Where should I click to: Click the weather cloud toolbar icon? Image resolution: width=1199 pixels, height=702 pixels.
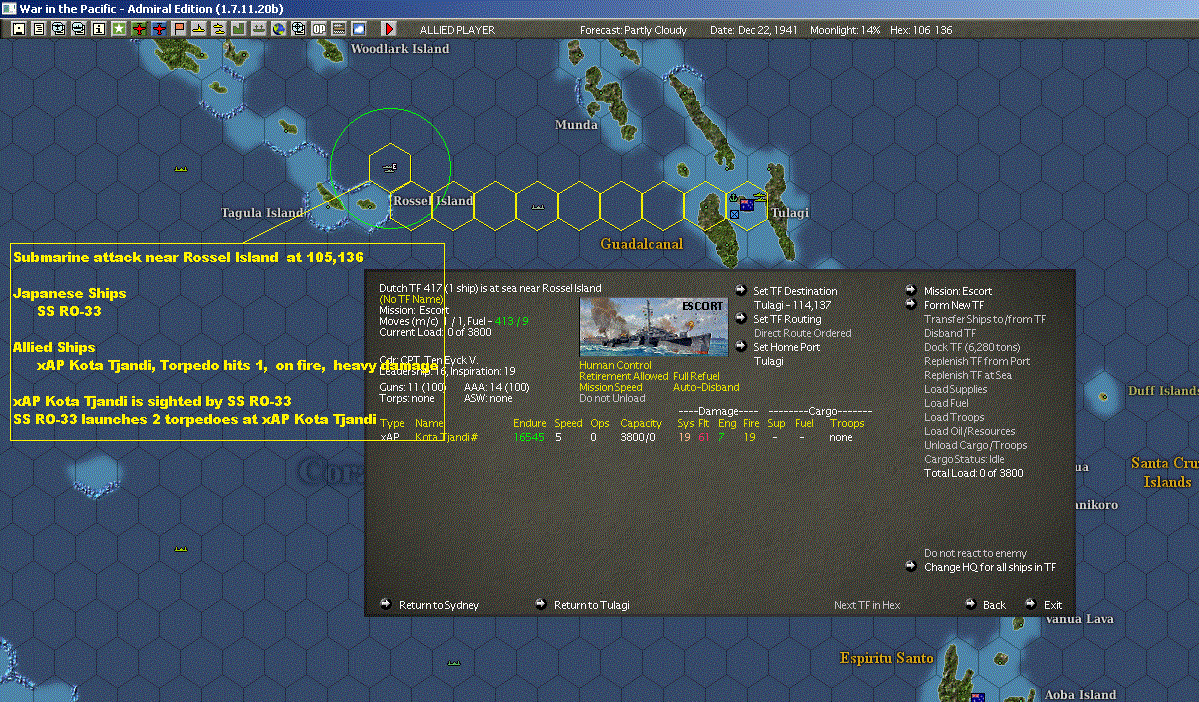tap(359, 29)
